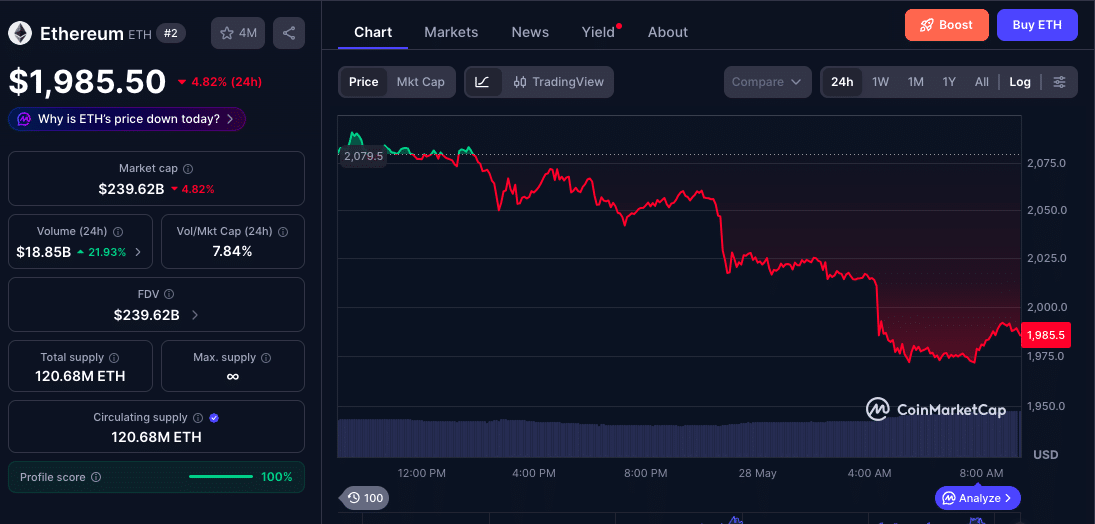The width and height of the screenshot is (1095, 524).
Task: Click the 4.82% (24h) change text
Action: (x=220, y=82)
